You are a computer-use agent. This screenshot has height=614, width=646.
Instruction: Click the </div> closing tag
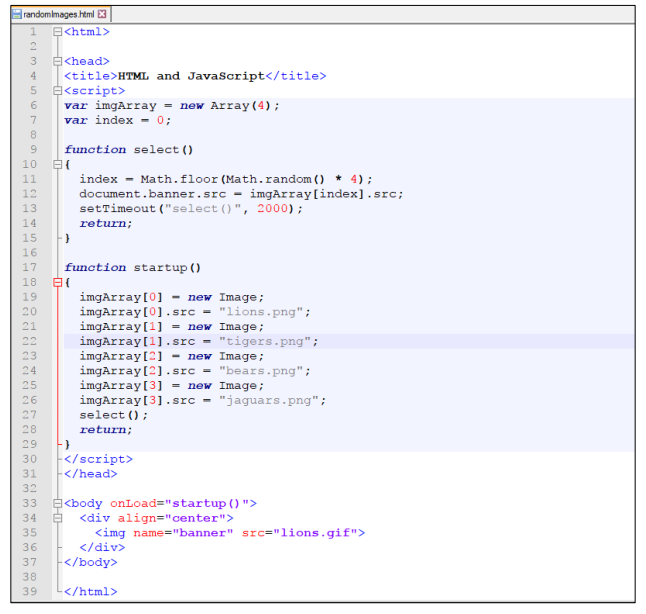102,548
